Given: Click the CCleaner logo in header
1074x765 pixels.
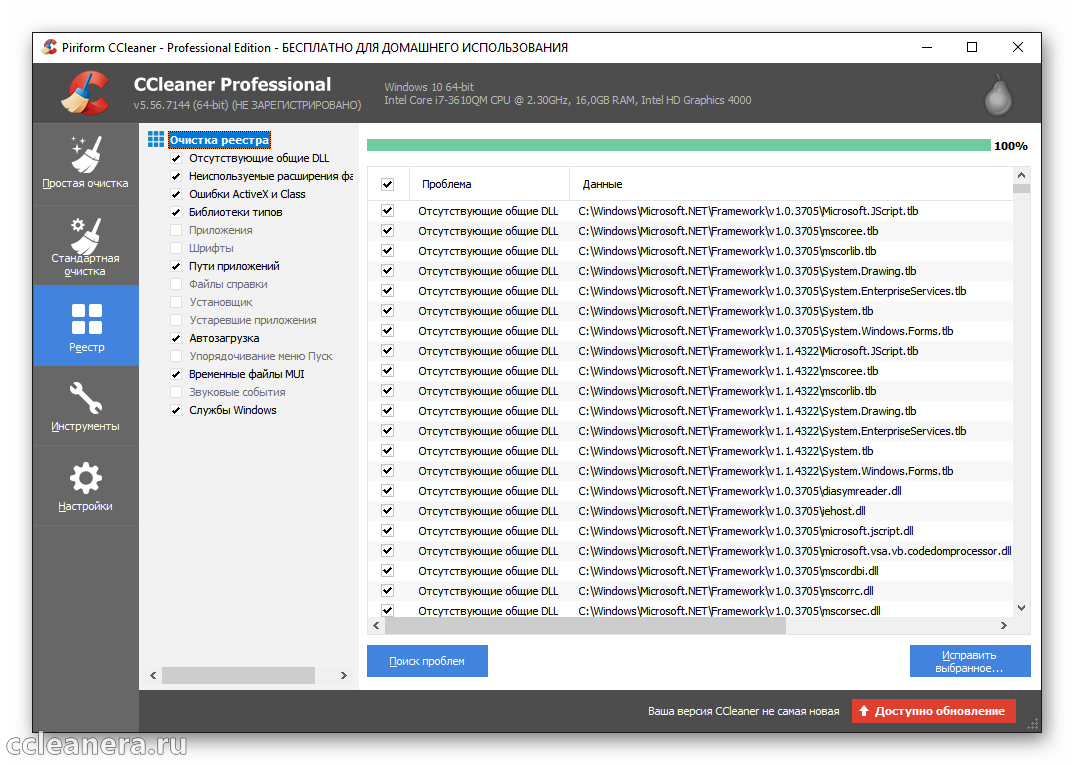Looking at the screenshot, I should pos(86,93).
